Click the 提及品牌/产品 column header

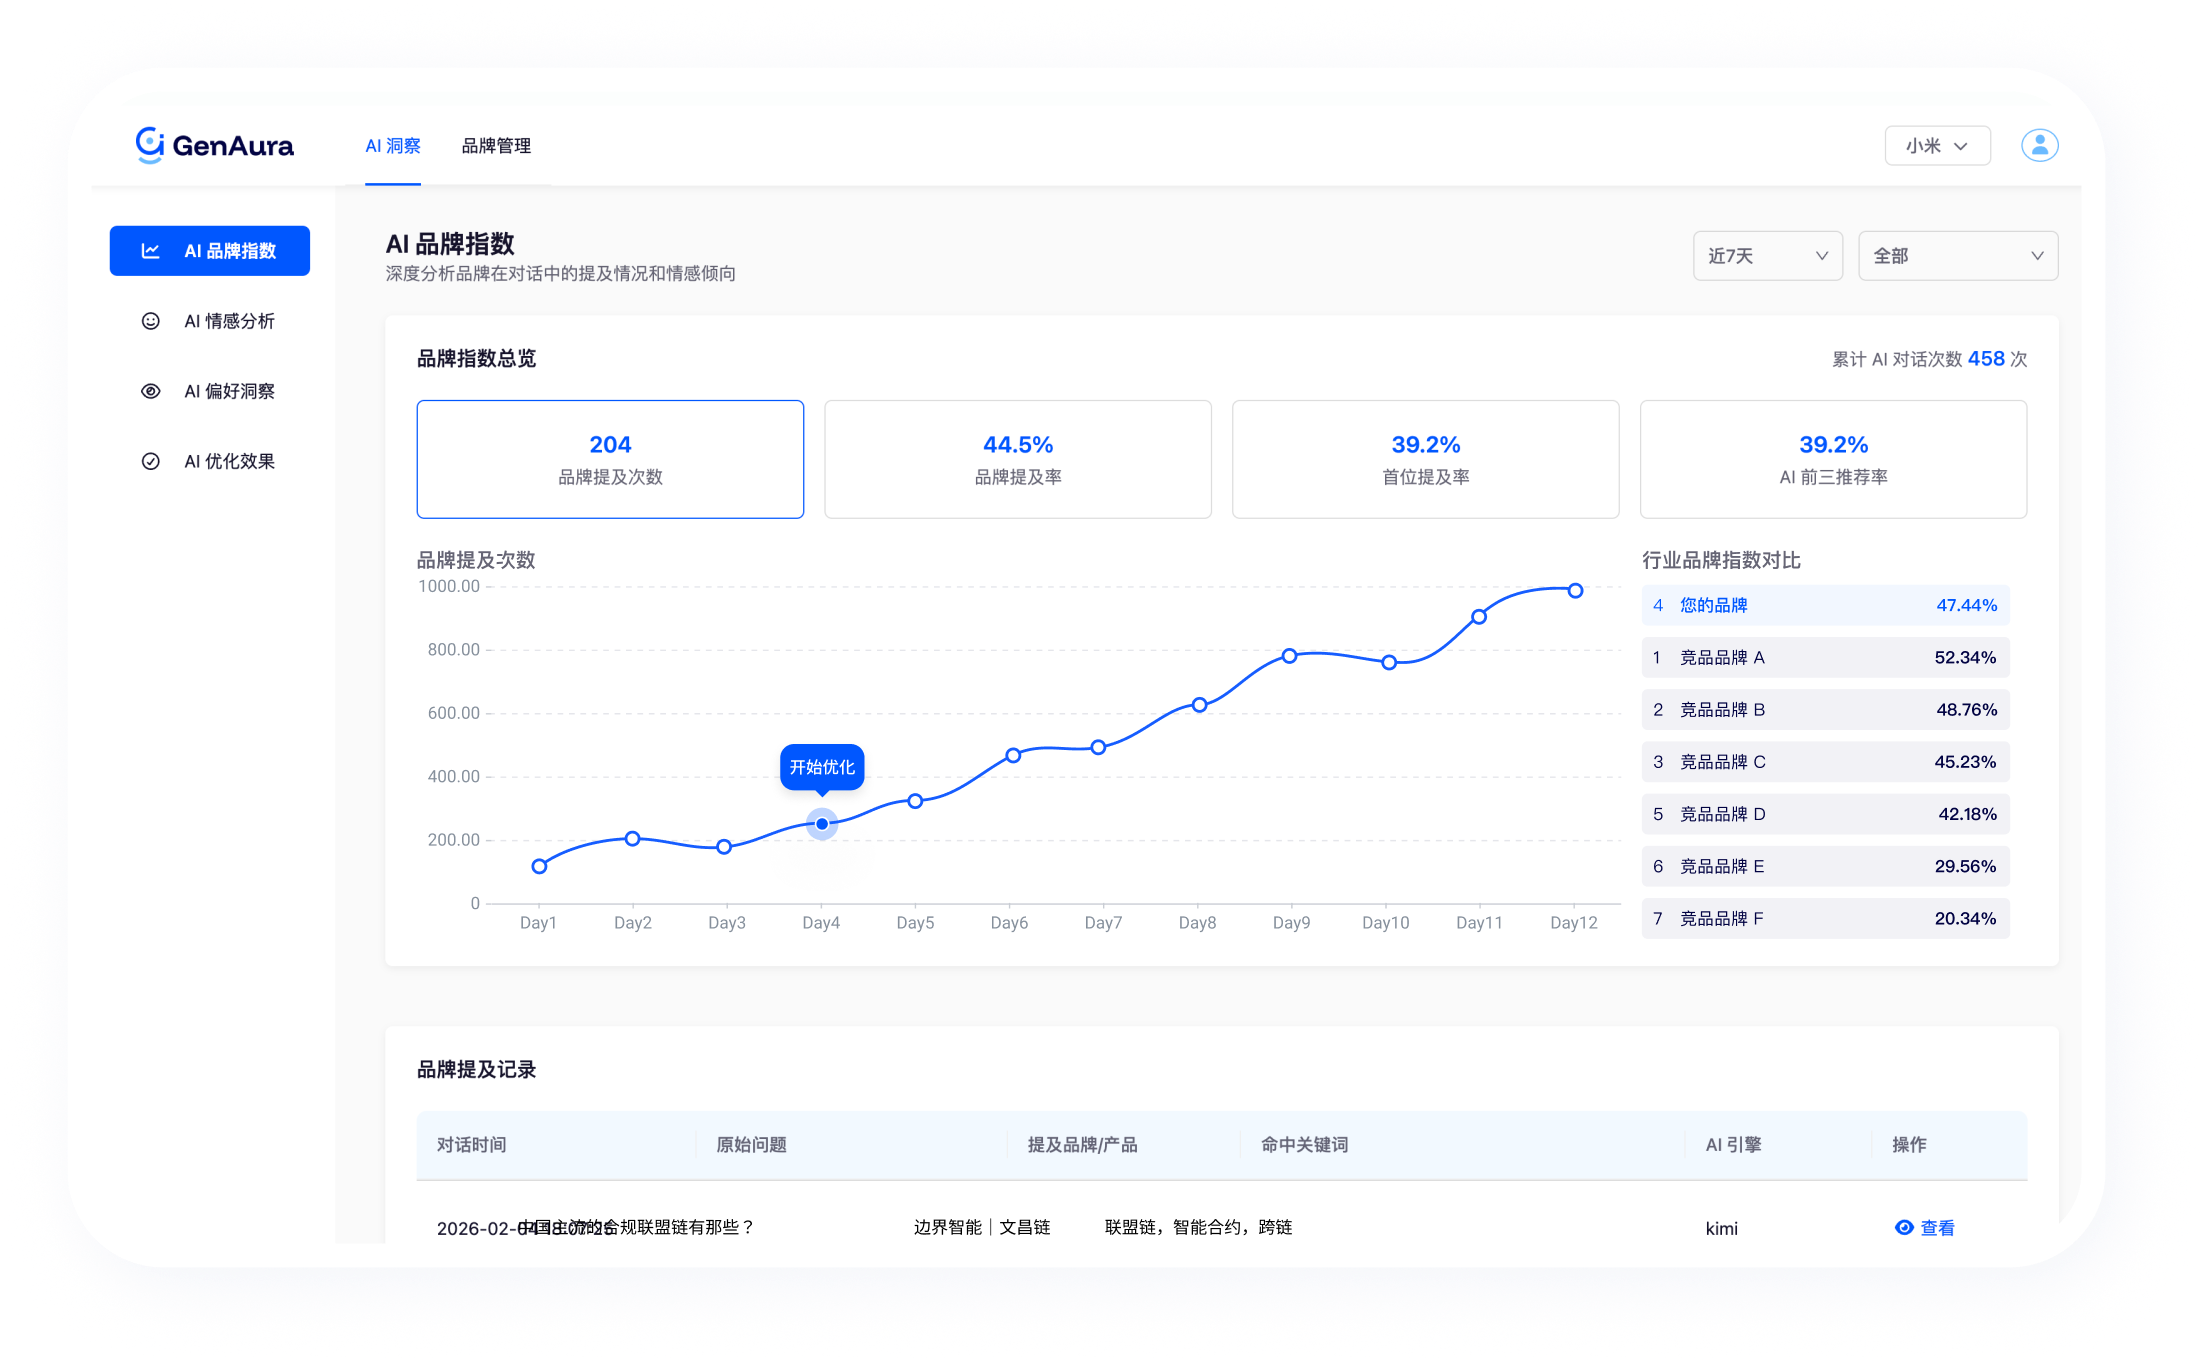(1082, 1145)
